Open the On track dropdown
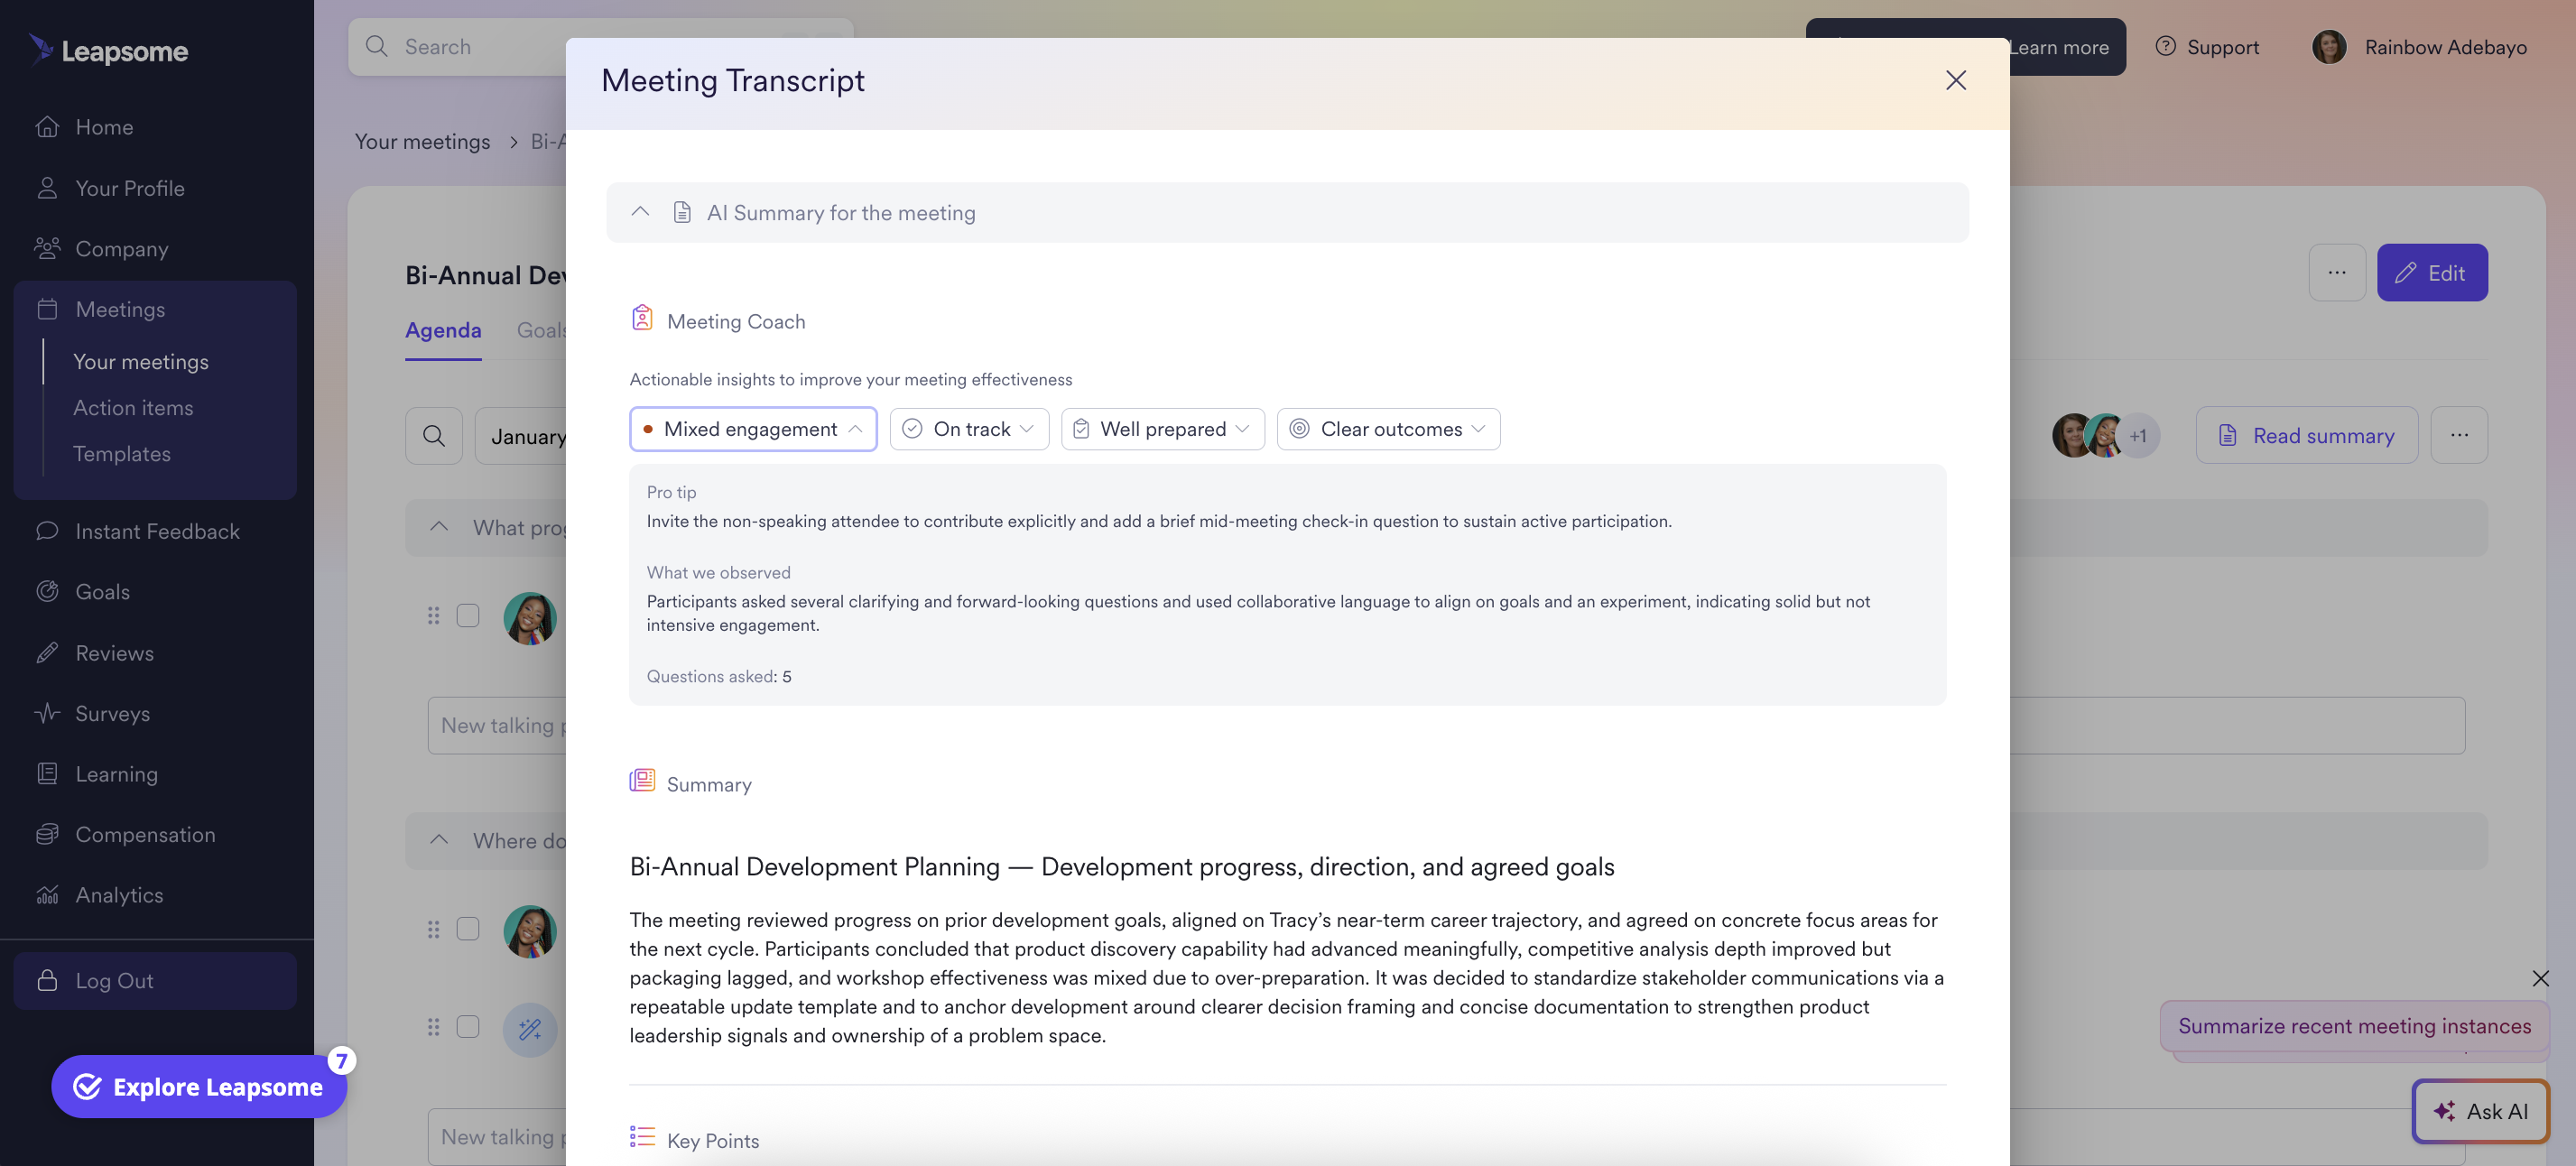 [968, 428]
